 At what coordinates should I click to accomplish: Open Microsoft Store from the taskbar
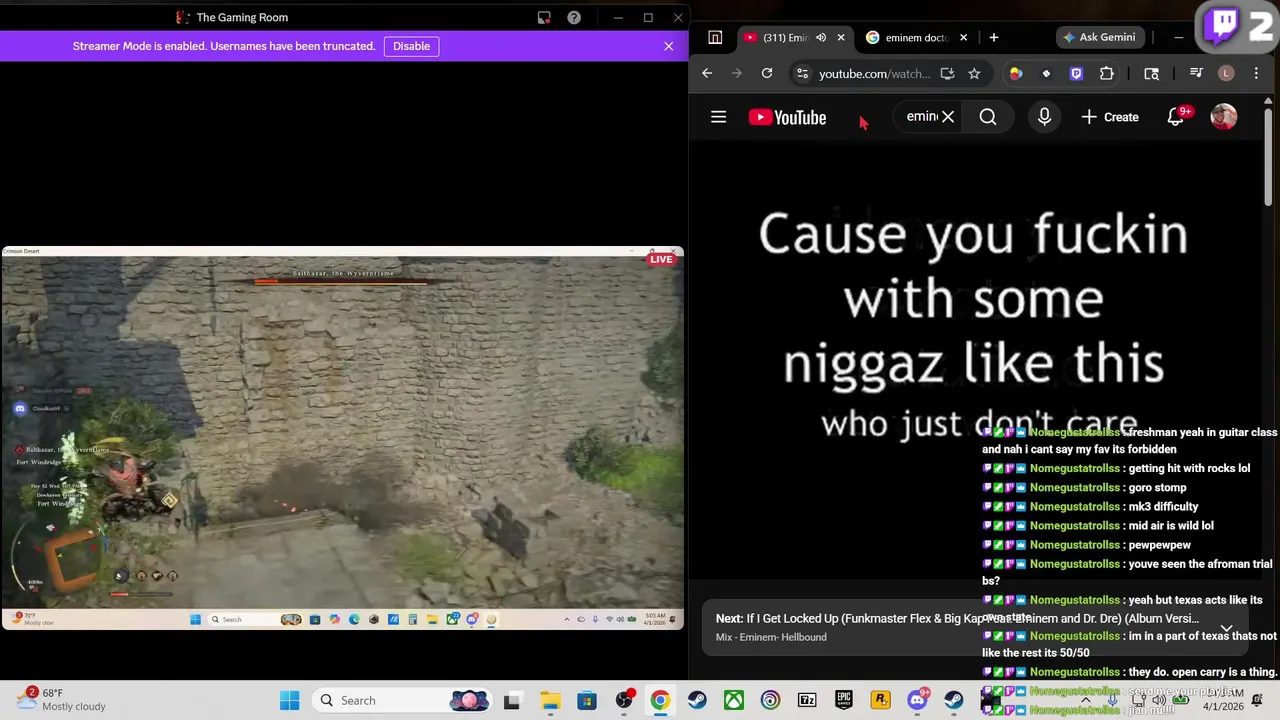(587, 700)
